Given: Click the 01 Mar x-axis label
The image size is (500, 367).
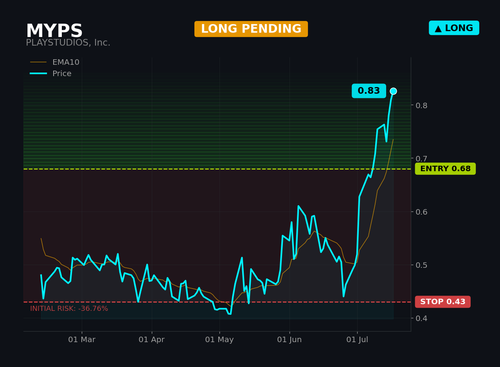Looking at the screenshot, I should tap(82, 340).
